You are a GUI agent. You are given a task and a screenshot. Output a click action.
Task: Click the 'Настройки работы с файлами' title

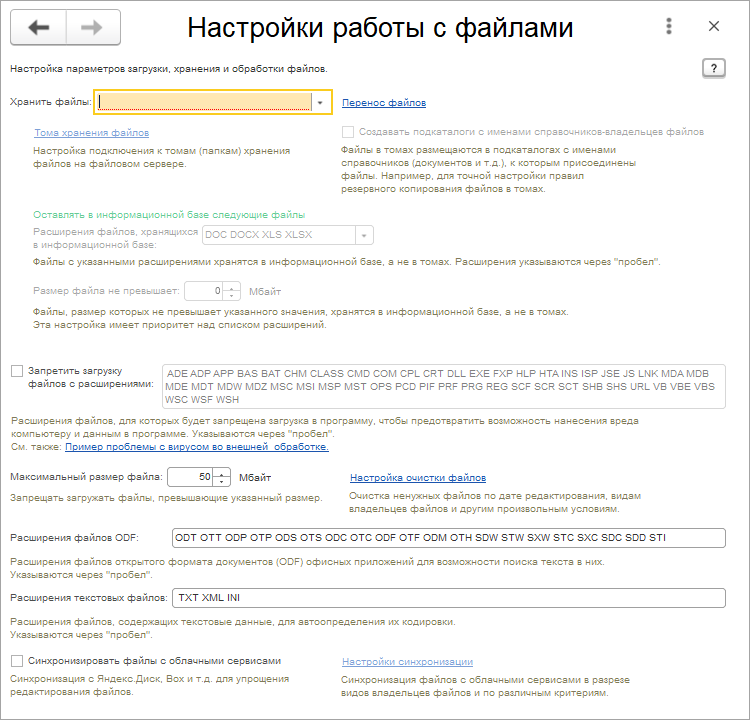click(x=380, y=27)
